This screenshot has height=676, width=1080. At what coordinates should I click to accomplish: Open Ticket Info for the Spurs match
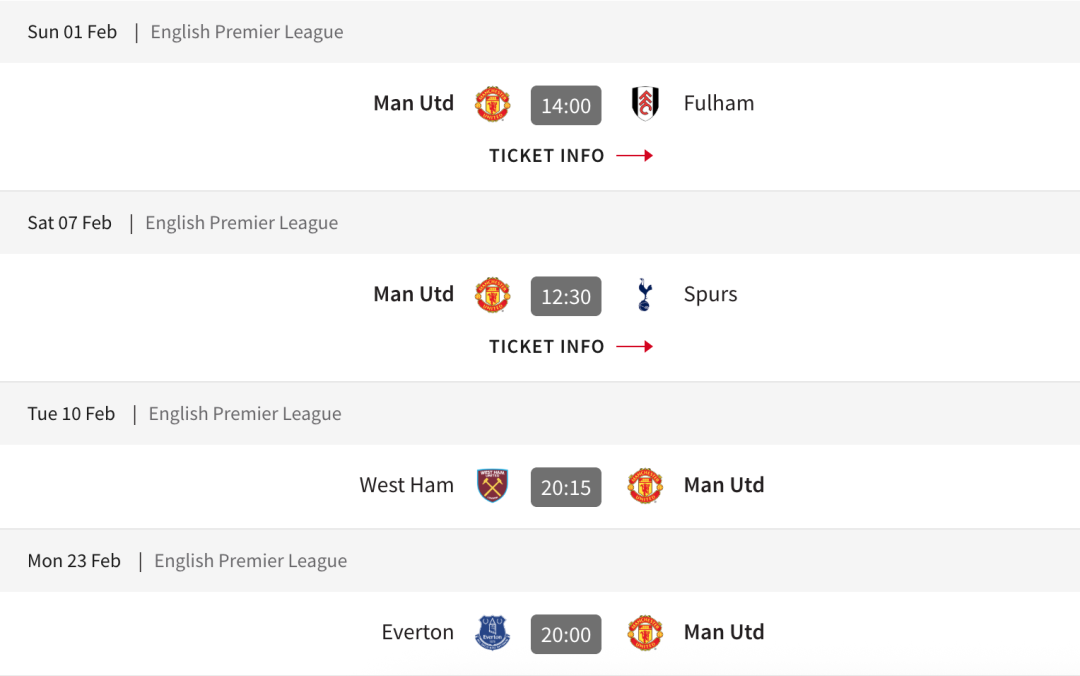(547, 347)
